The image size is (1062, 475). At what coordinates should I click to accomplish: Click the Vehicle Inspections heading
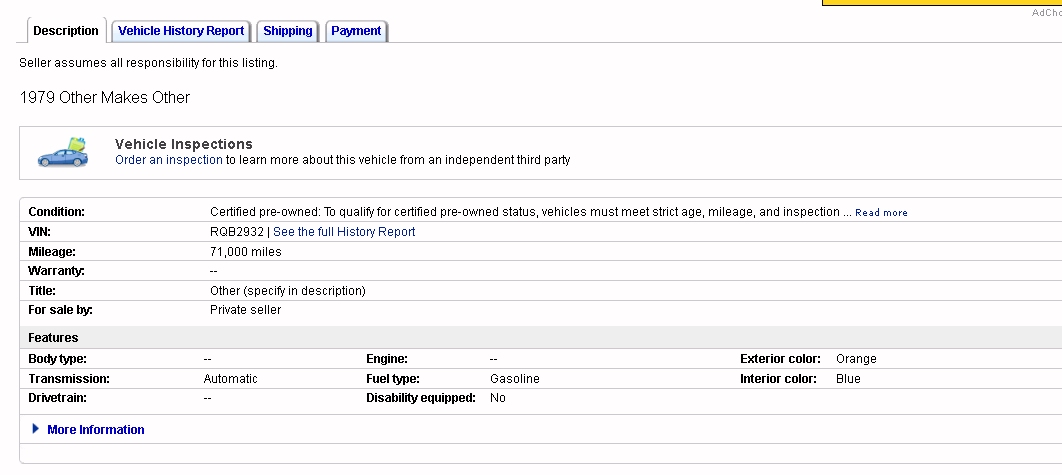[184, 144]
